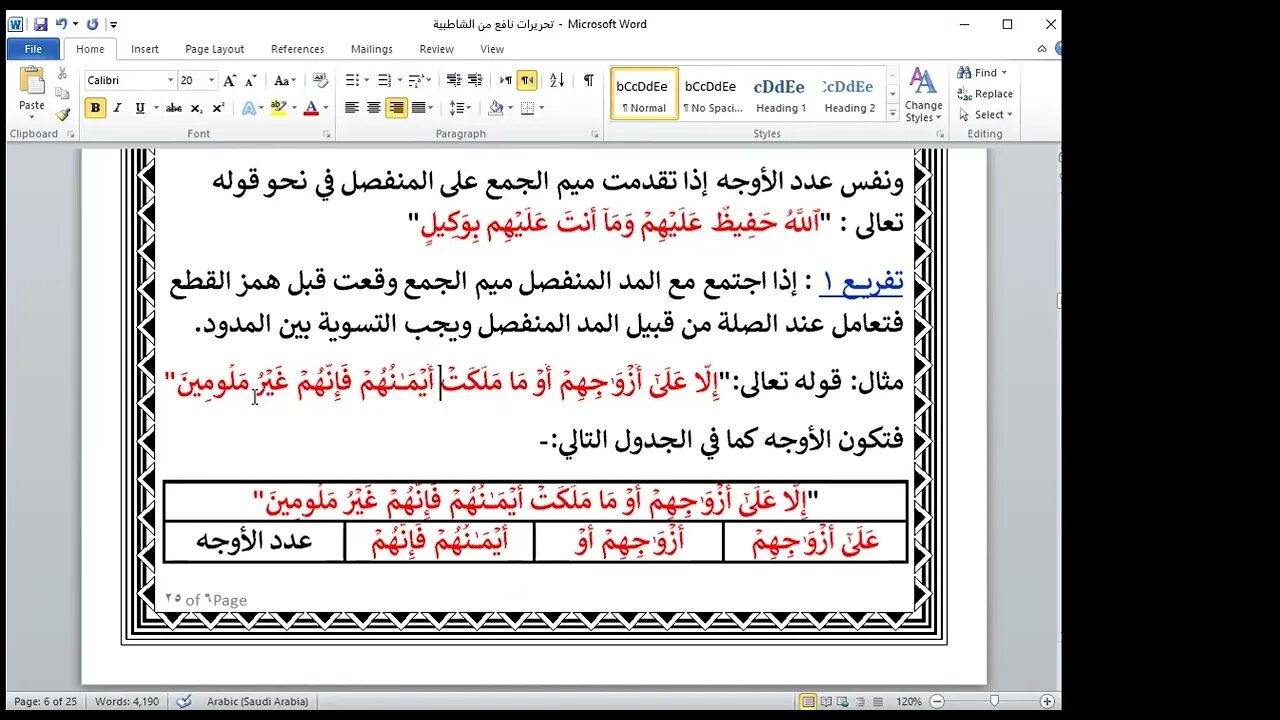
Task: Shrink the font size
Action: click(x=249, y=80)
